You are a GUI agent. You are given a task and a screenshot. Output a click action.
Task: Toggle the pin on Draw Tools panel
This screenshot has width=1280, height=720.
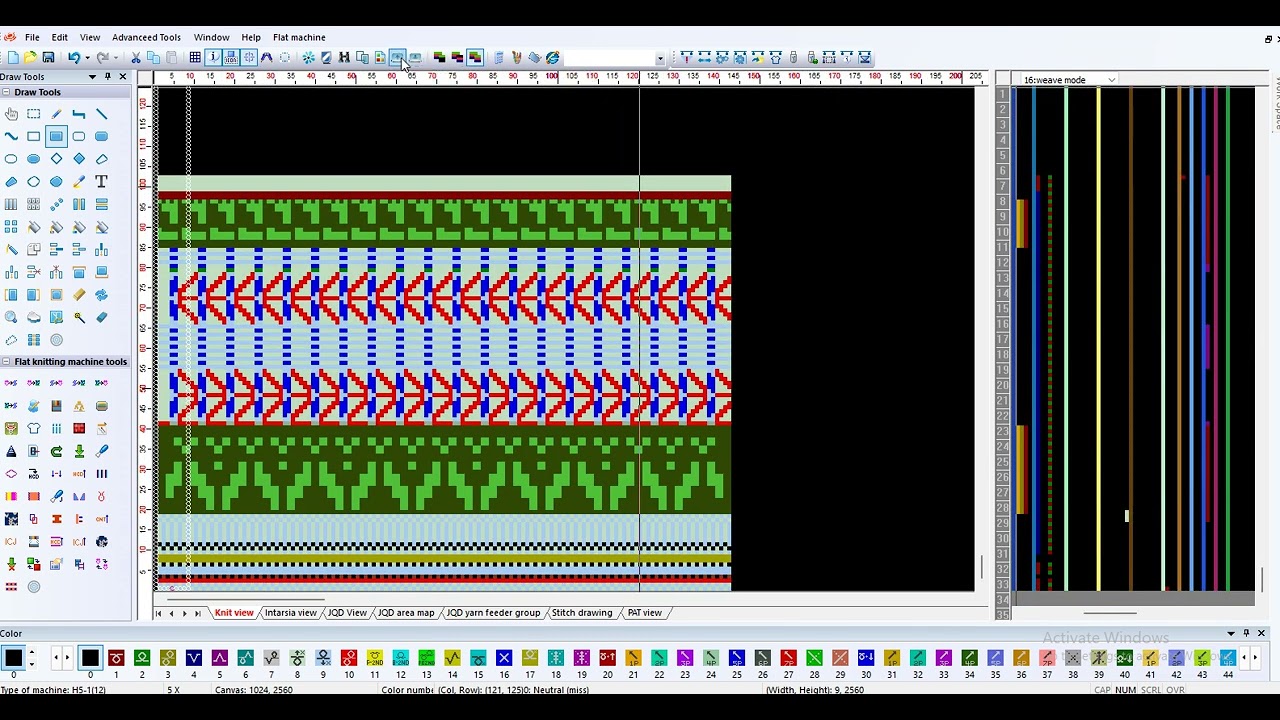[x=108, y=77]
